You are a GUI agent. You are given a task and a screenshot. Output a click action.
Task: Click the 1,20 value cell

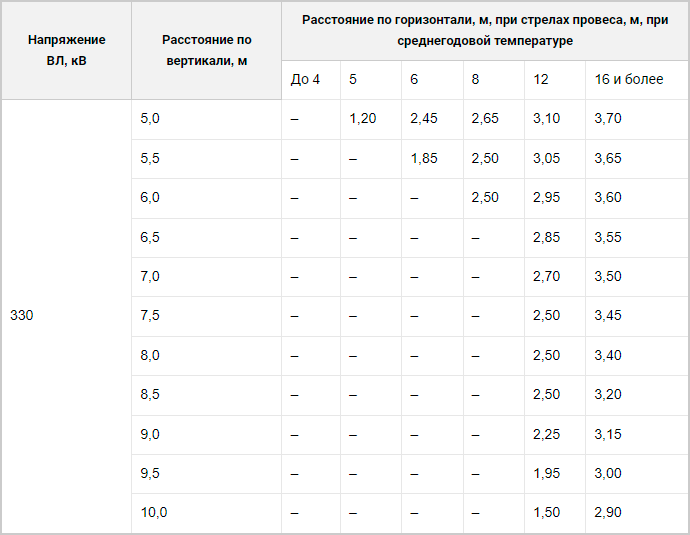[371, 119]
